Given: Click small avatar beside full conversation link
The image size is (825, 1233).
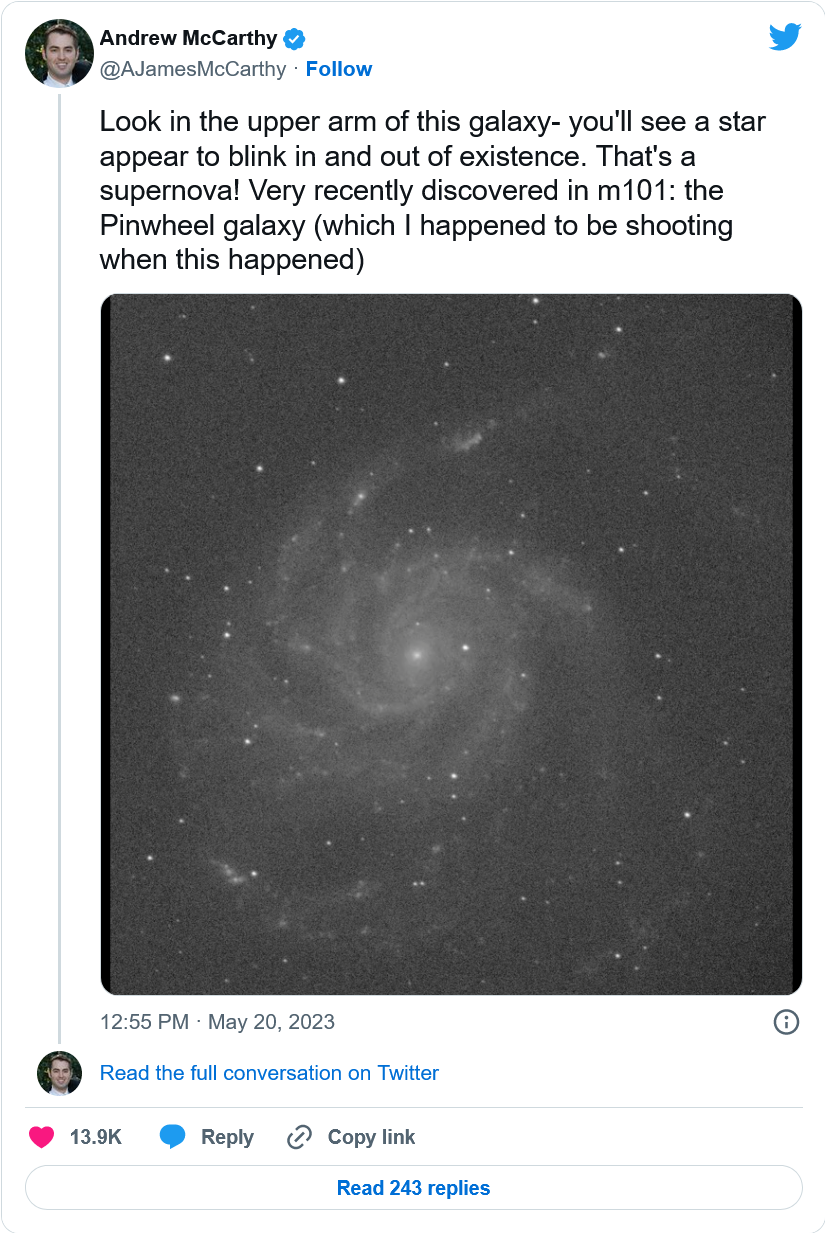Looking at the screenshot, I should click(x=59, y=1073).
